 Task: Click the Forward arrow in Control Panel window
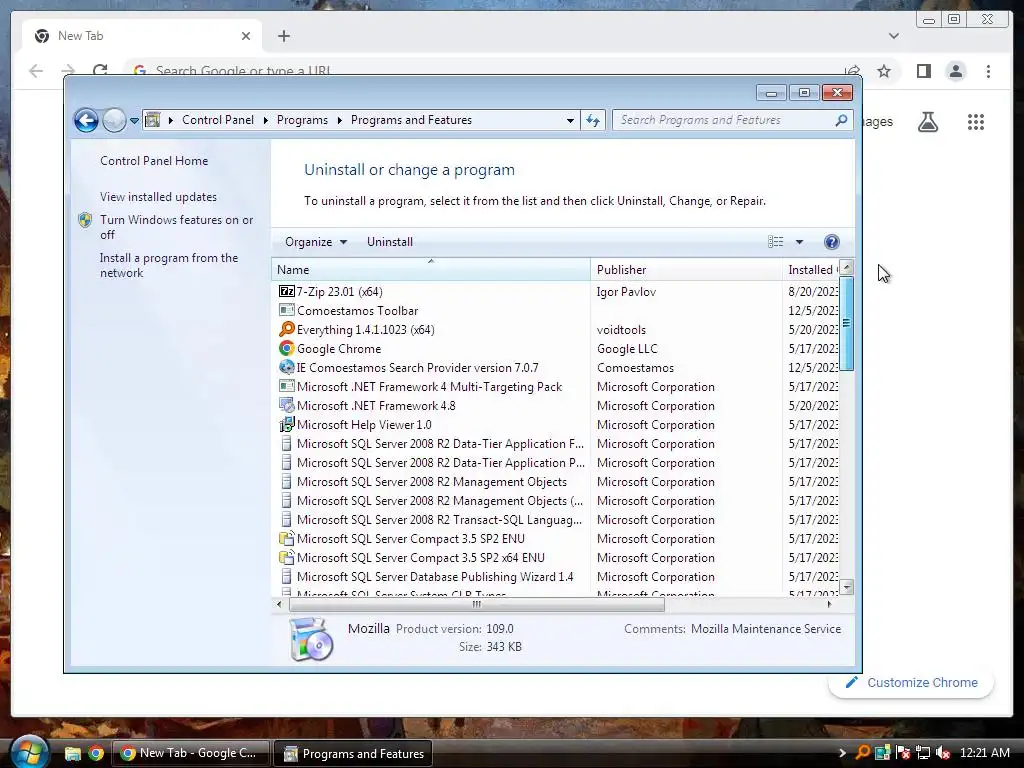click(x=114, y=120)
